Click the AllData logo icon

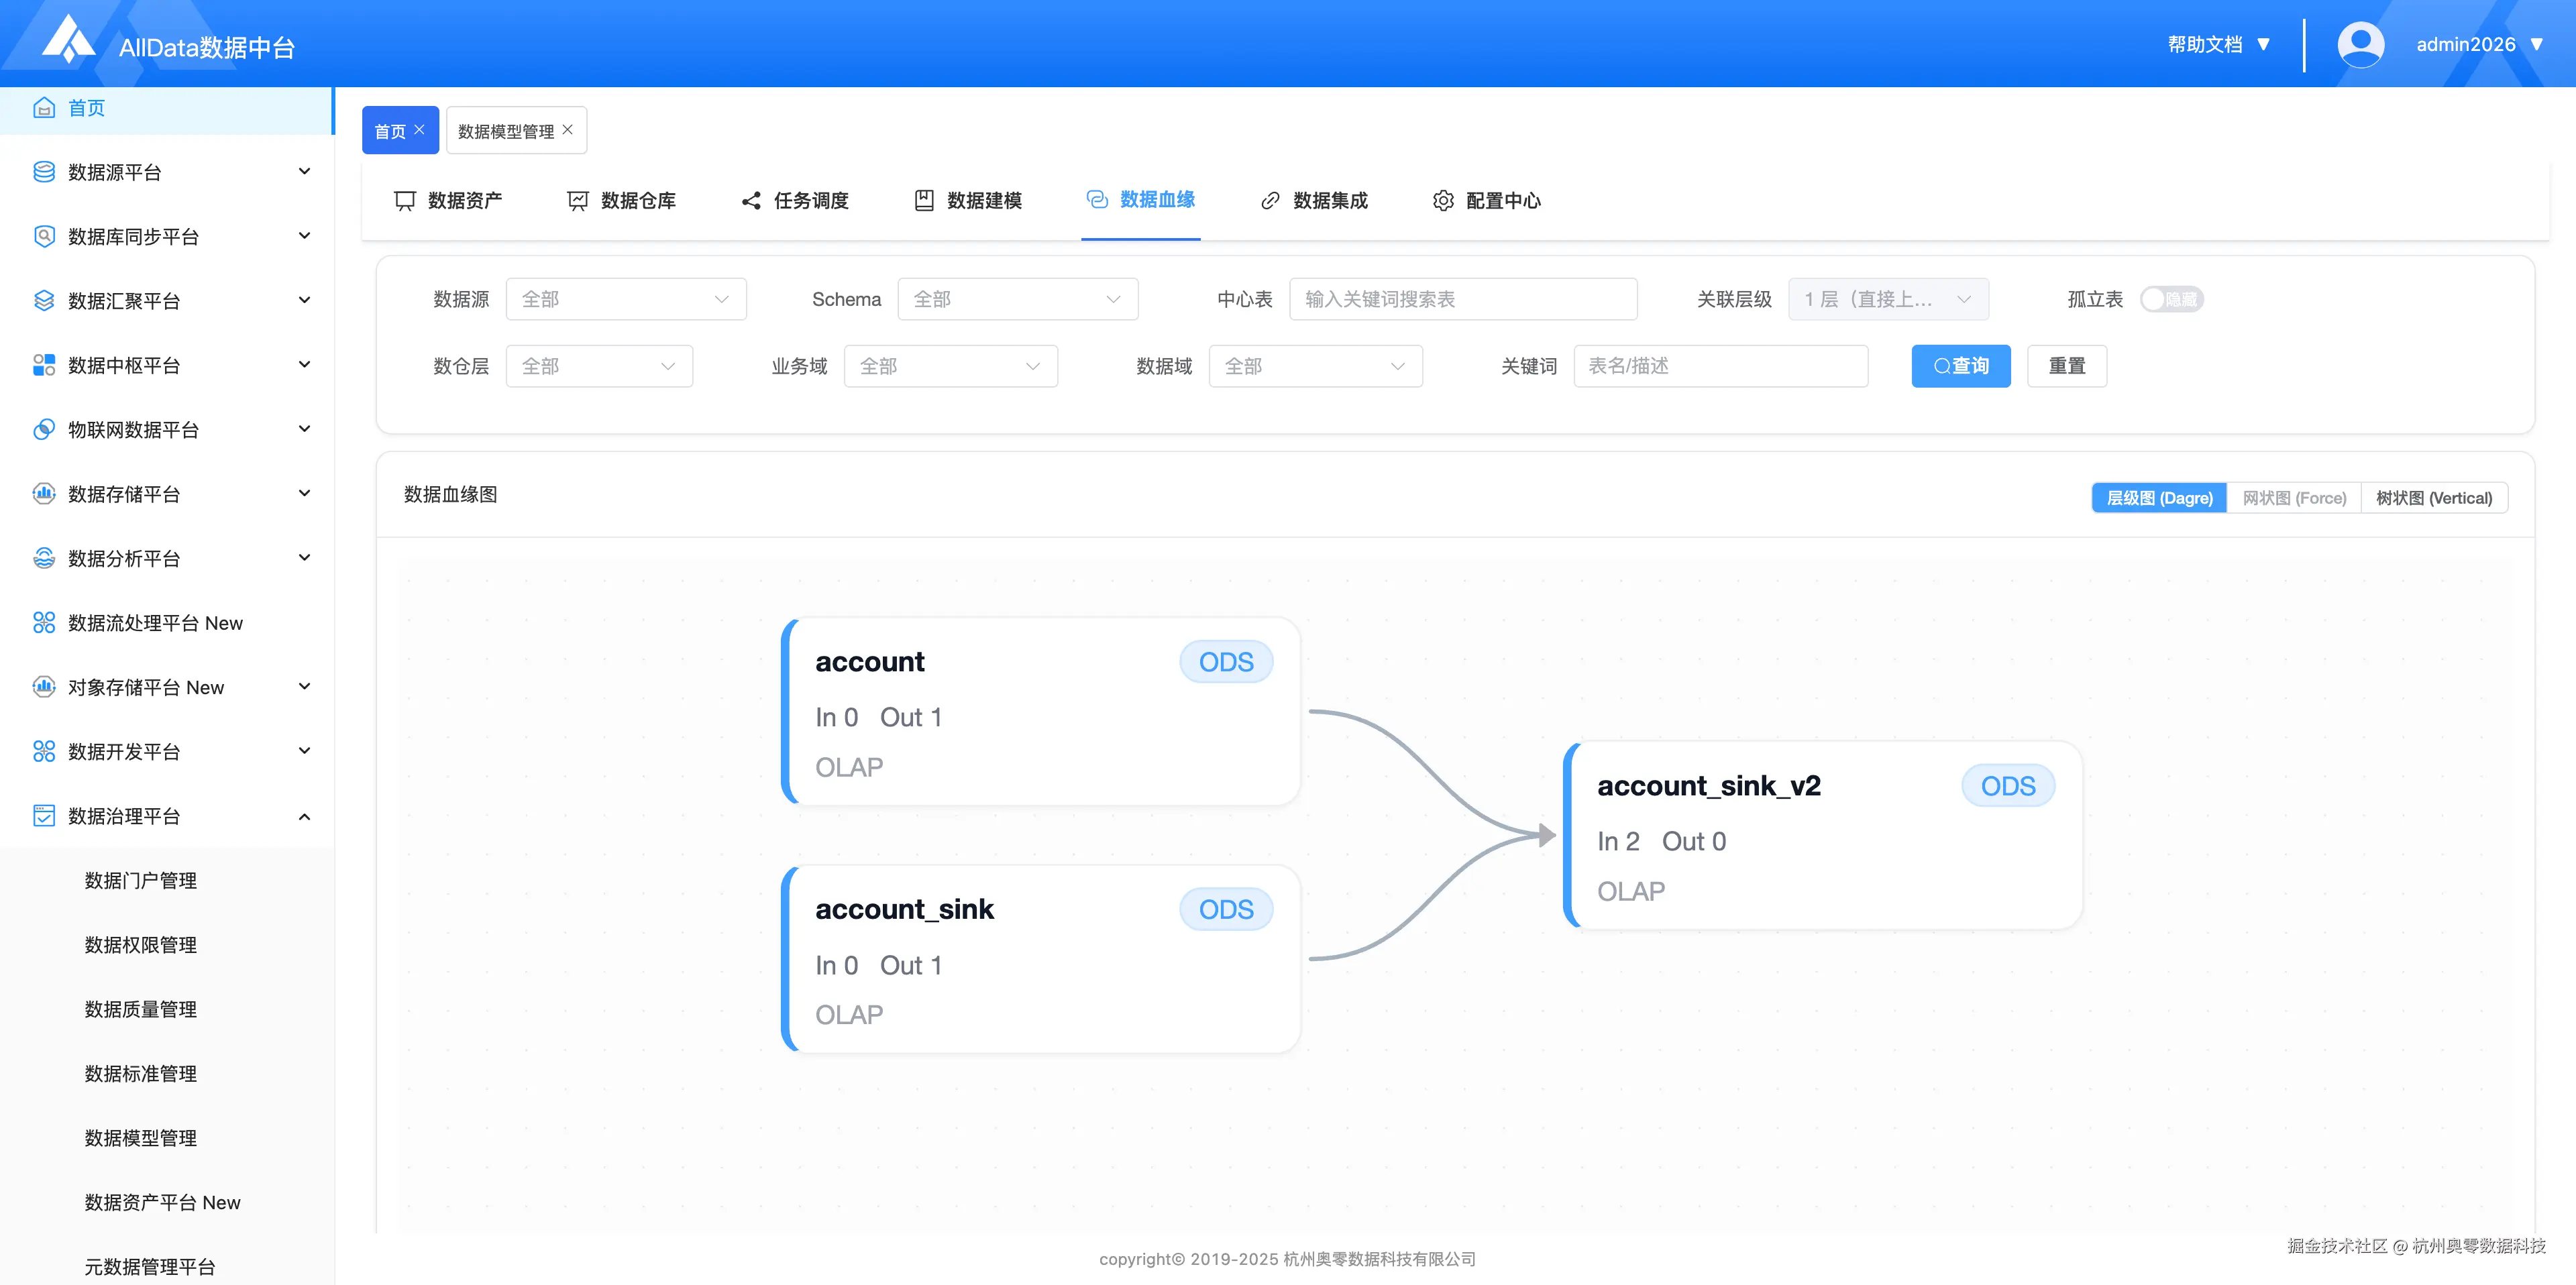pyautogui.click(x=68, y=40)
